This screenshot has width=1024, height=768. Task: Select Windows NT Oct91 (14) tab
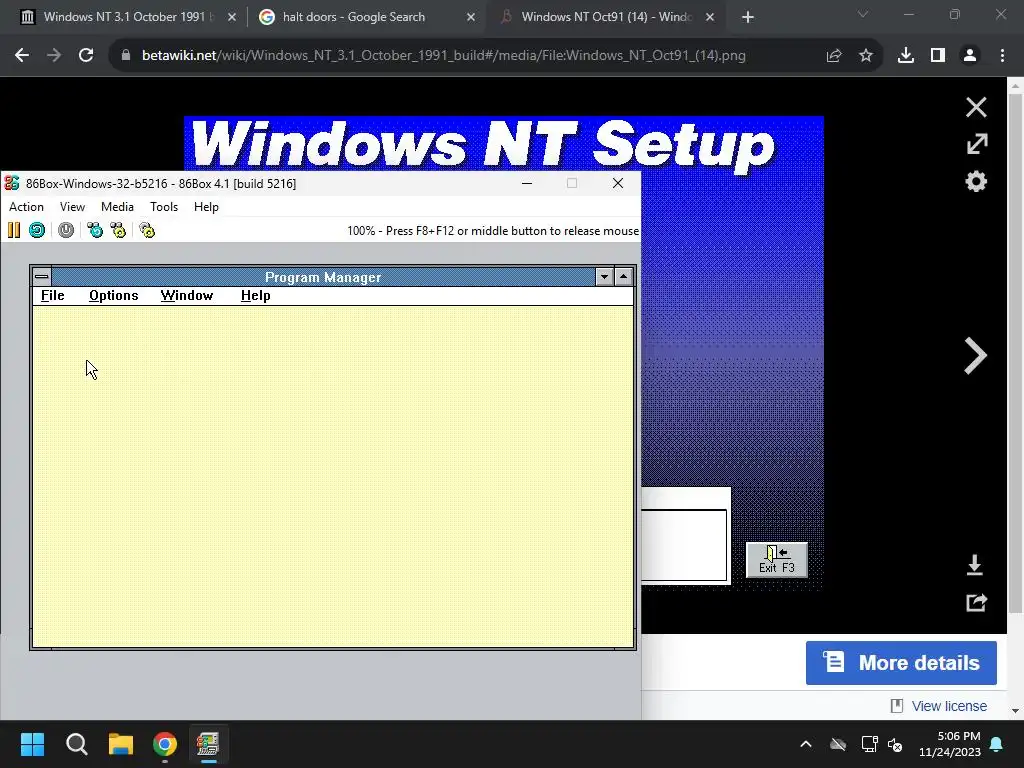604,17
